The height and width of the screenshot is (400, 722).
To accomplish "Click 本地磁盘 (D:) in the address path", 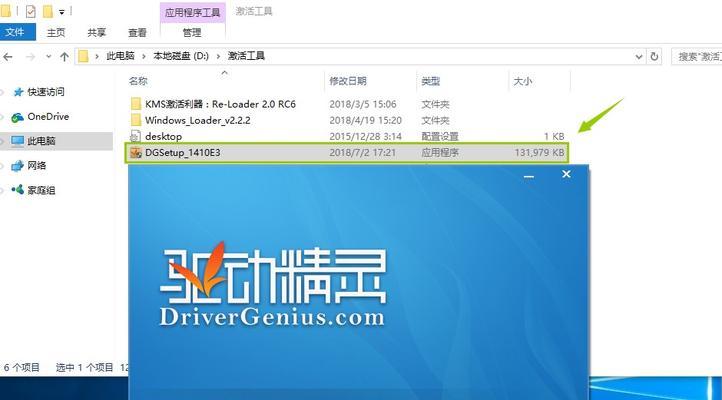I will (181, 56).
